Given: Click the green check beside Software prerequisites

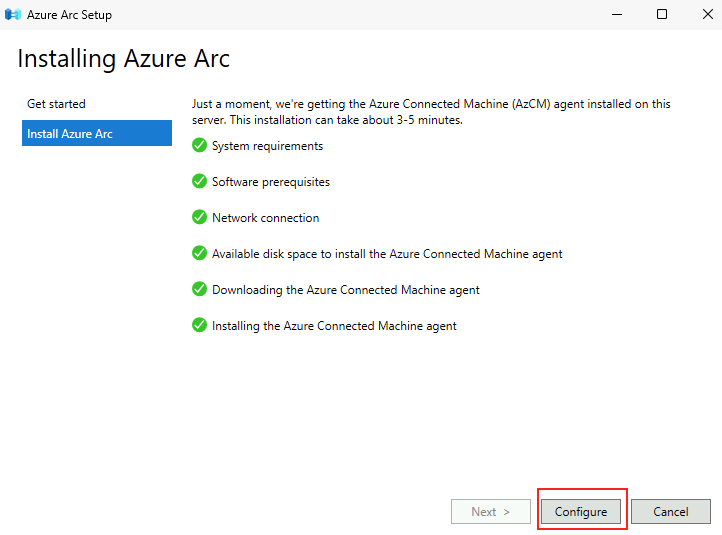Looking at the screenshot, I should point(199,181).
